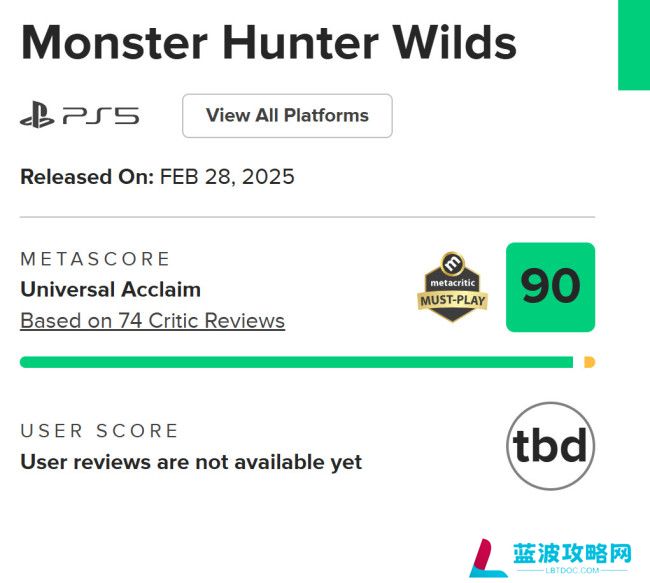Click the METASCORE heading label
The width and height of the screenshot is (650, 583).
(x=95, y=259)
